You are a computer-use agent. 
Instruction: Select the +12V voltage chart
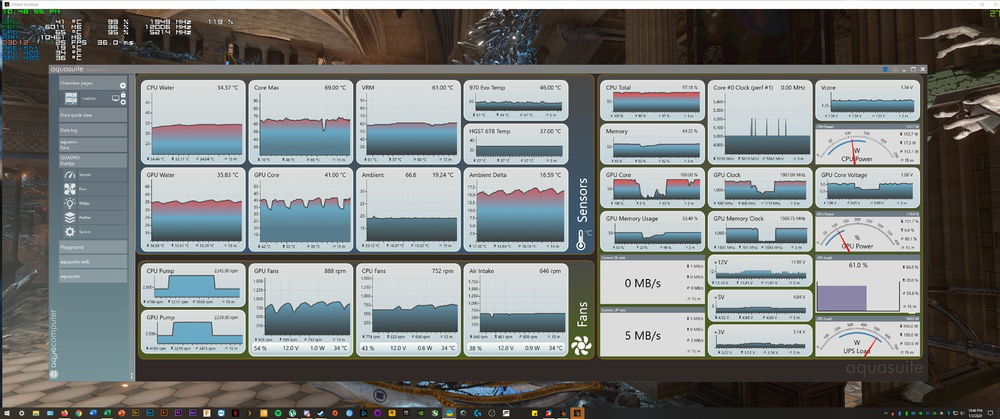point(760,271)
